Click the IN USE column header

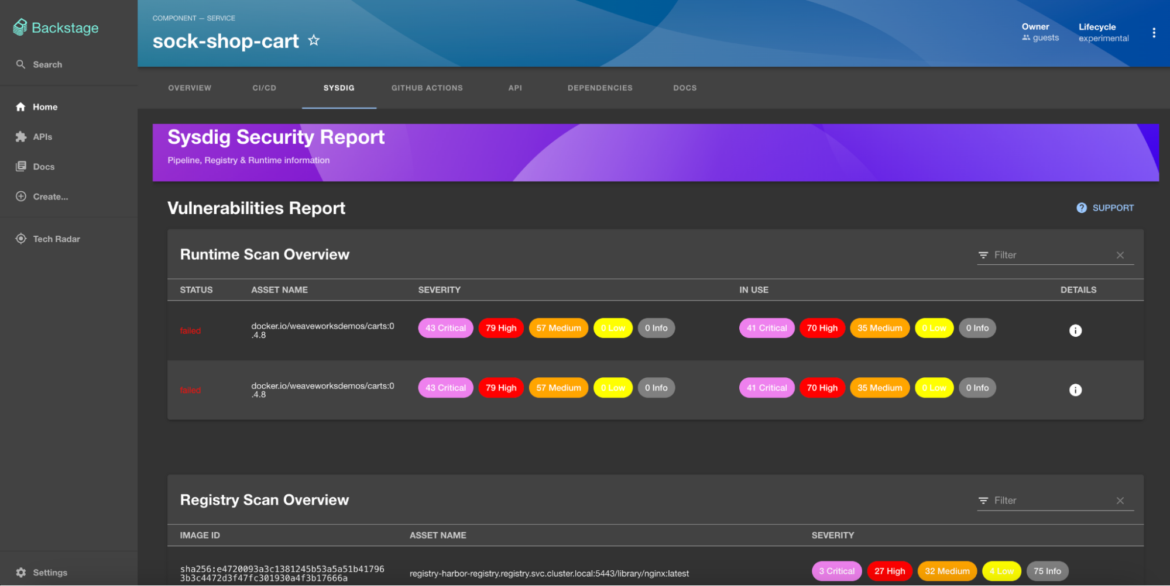[x=754, y=290]
